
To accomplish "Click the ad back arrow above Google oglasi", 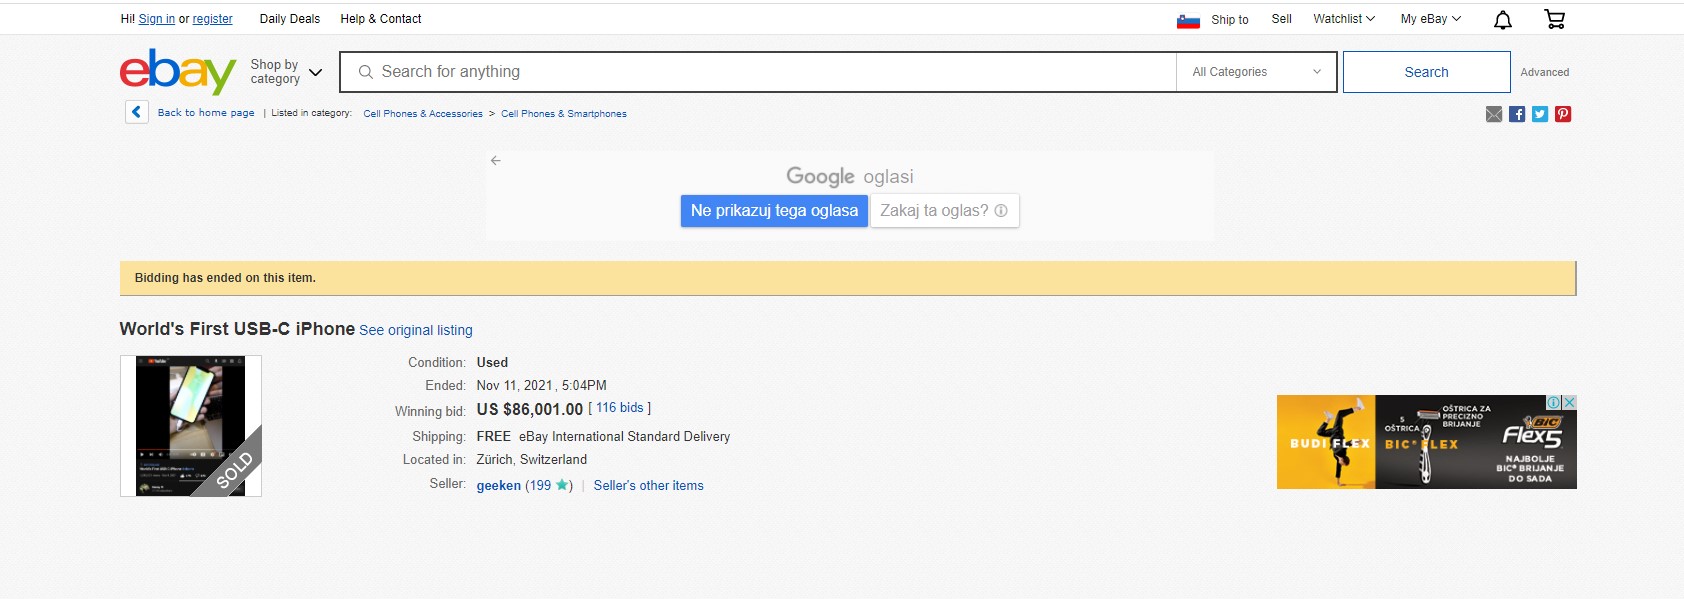I will tap(496, 160).
